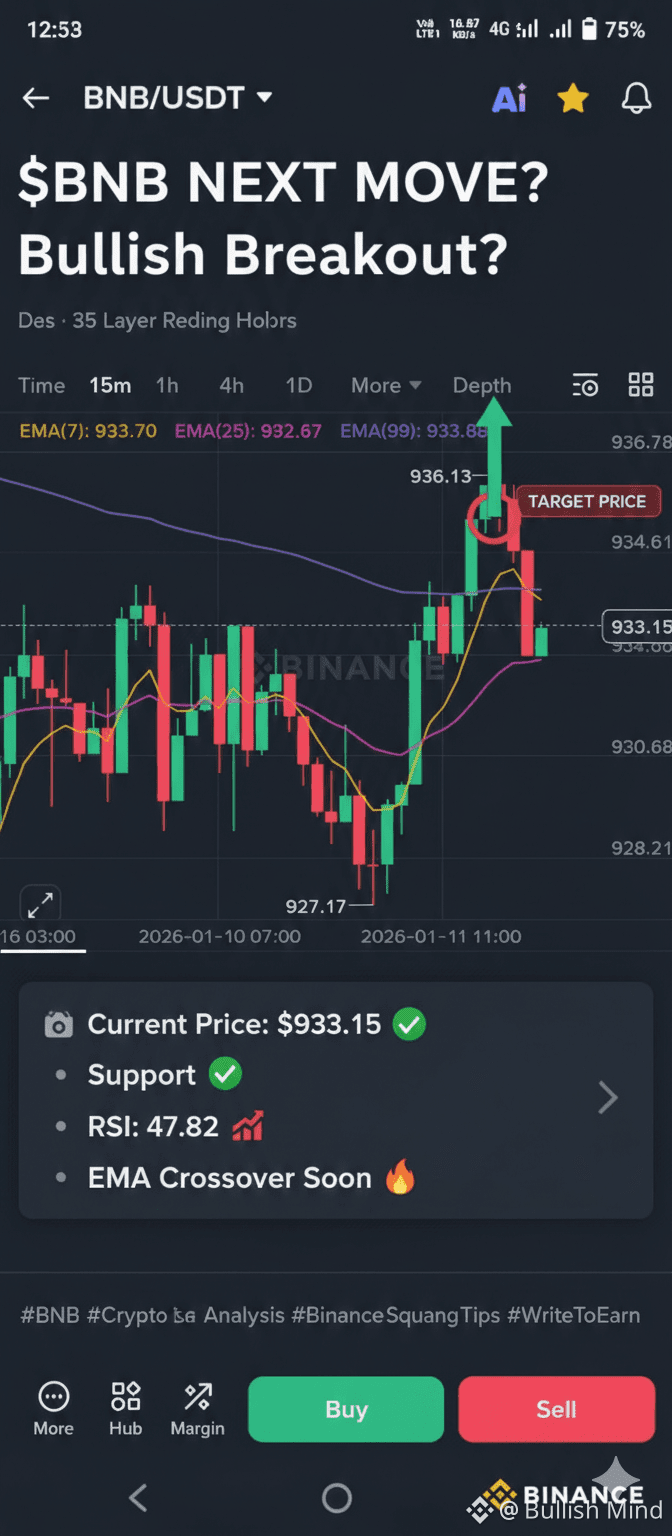Expand the analysis card chevron
The width and height of the screenshot is (672, 1536).
607,1098
